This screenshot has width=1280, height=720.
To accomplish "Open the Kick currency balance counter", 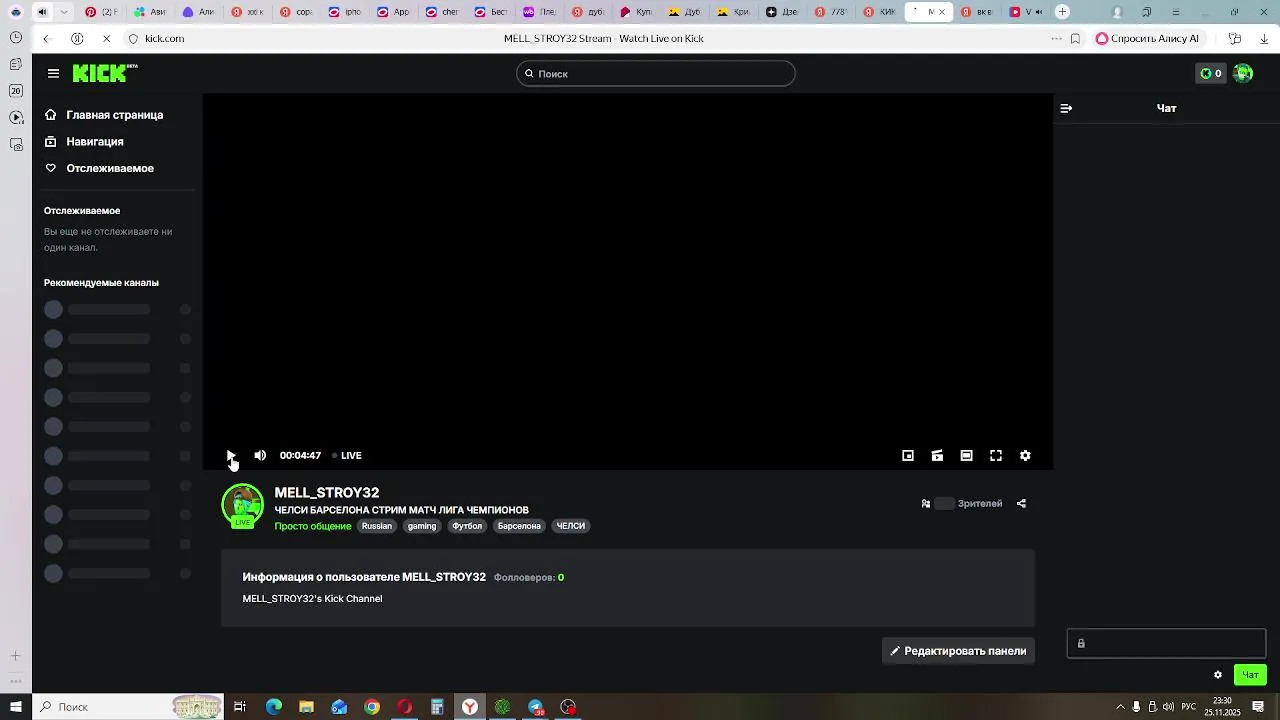I will (x=1211, y=73).
